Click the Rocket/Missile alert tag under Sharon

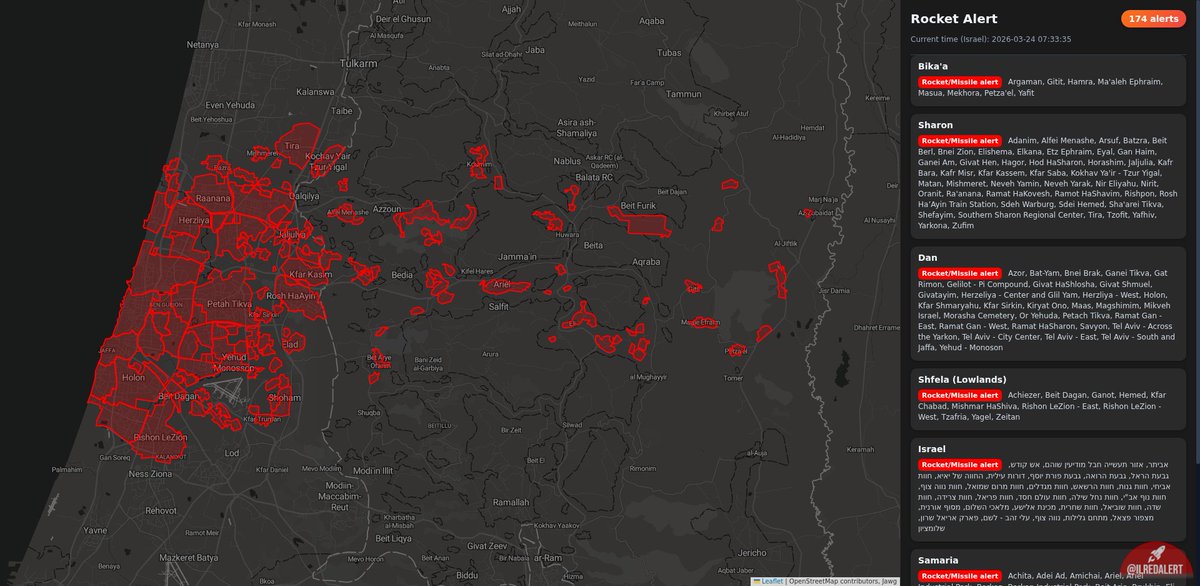coord(958,140)
